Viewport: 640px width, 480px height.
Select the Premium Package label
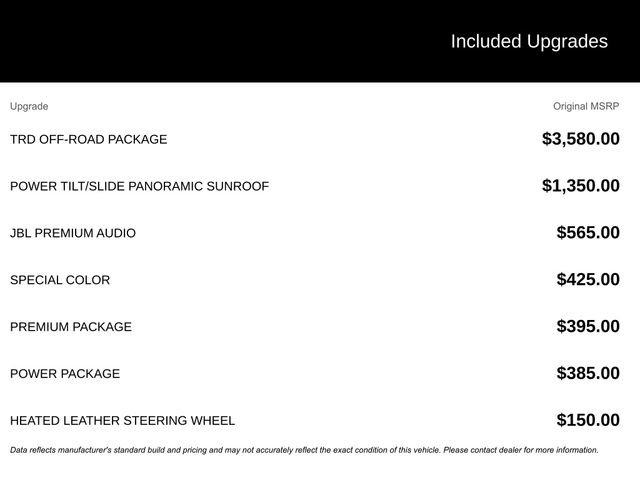point(71,327)
